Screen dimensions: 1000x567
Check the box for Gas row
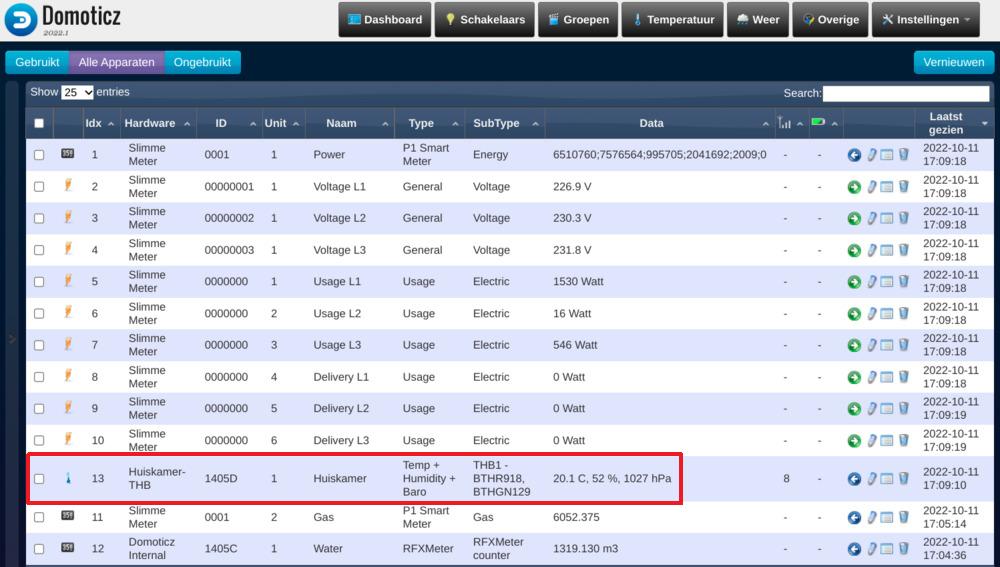[39, 517]
